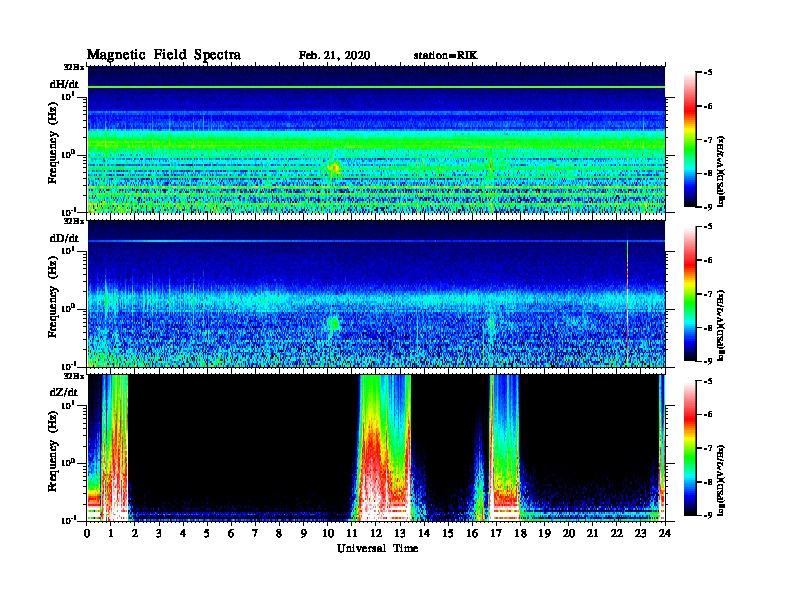Click the hour 2 tick label
This screenshot has height=612, width=792.
coord(135,533)
